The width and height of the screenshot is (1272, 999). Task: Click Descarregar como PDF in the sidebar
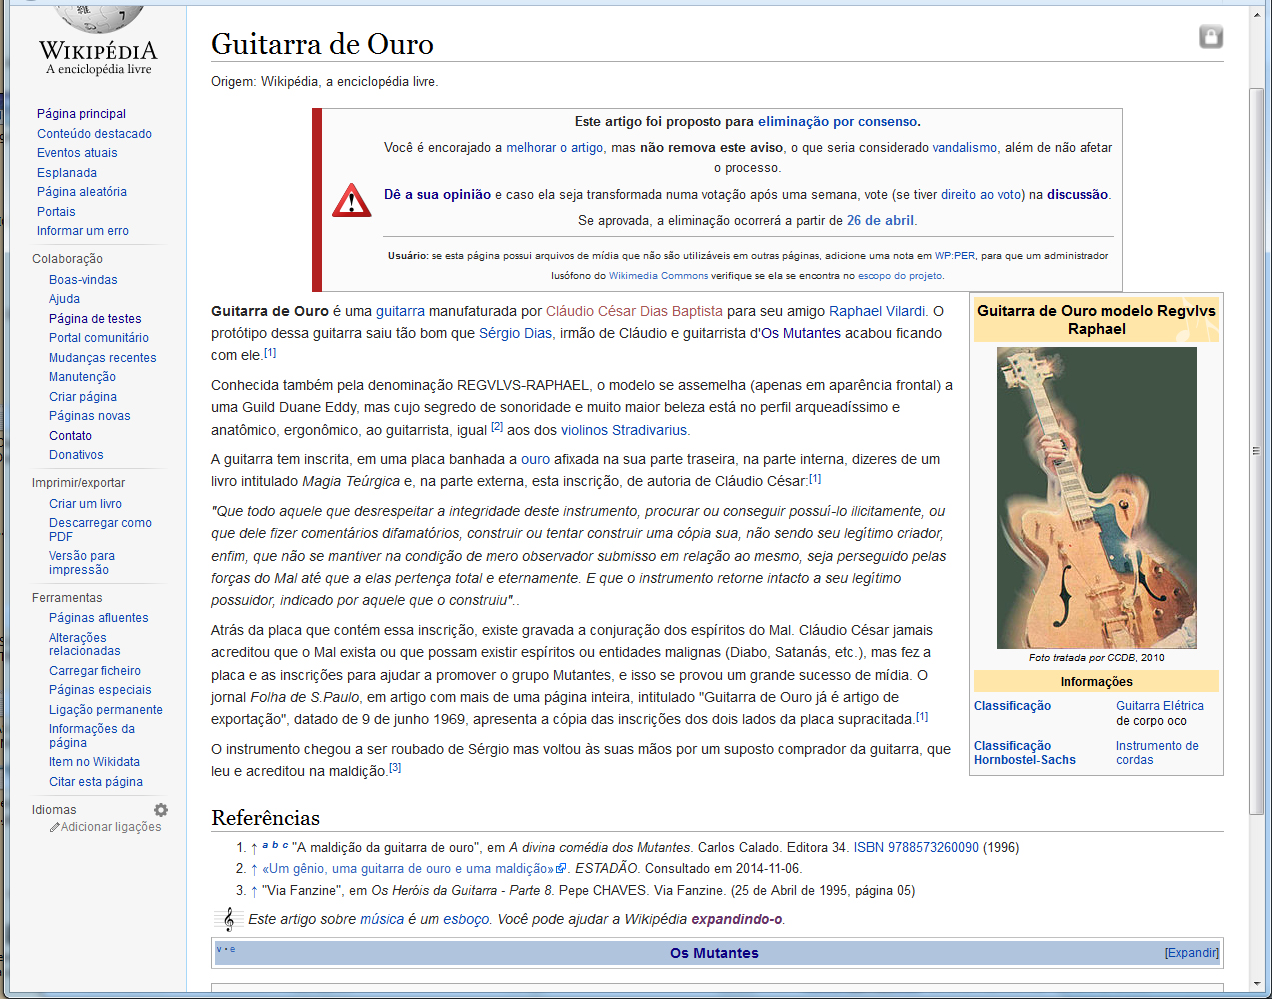point(100,529)
